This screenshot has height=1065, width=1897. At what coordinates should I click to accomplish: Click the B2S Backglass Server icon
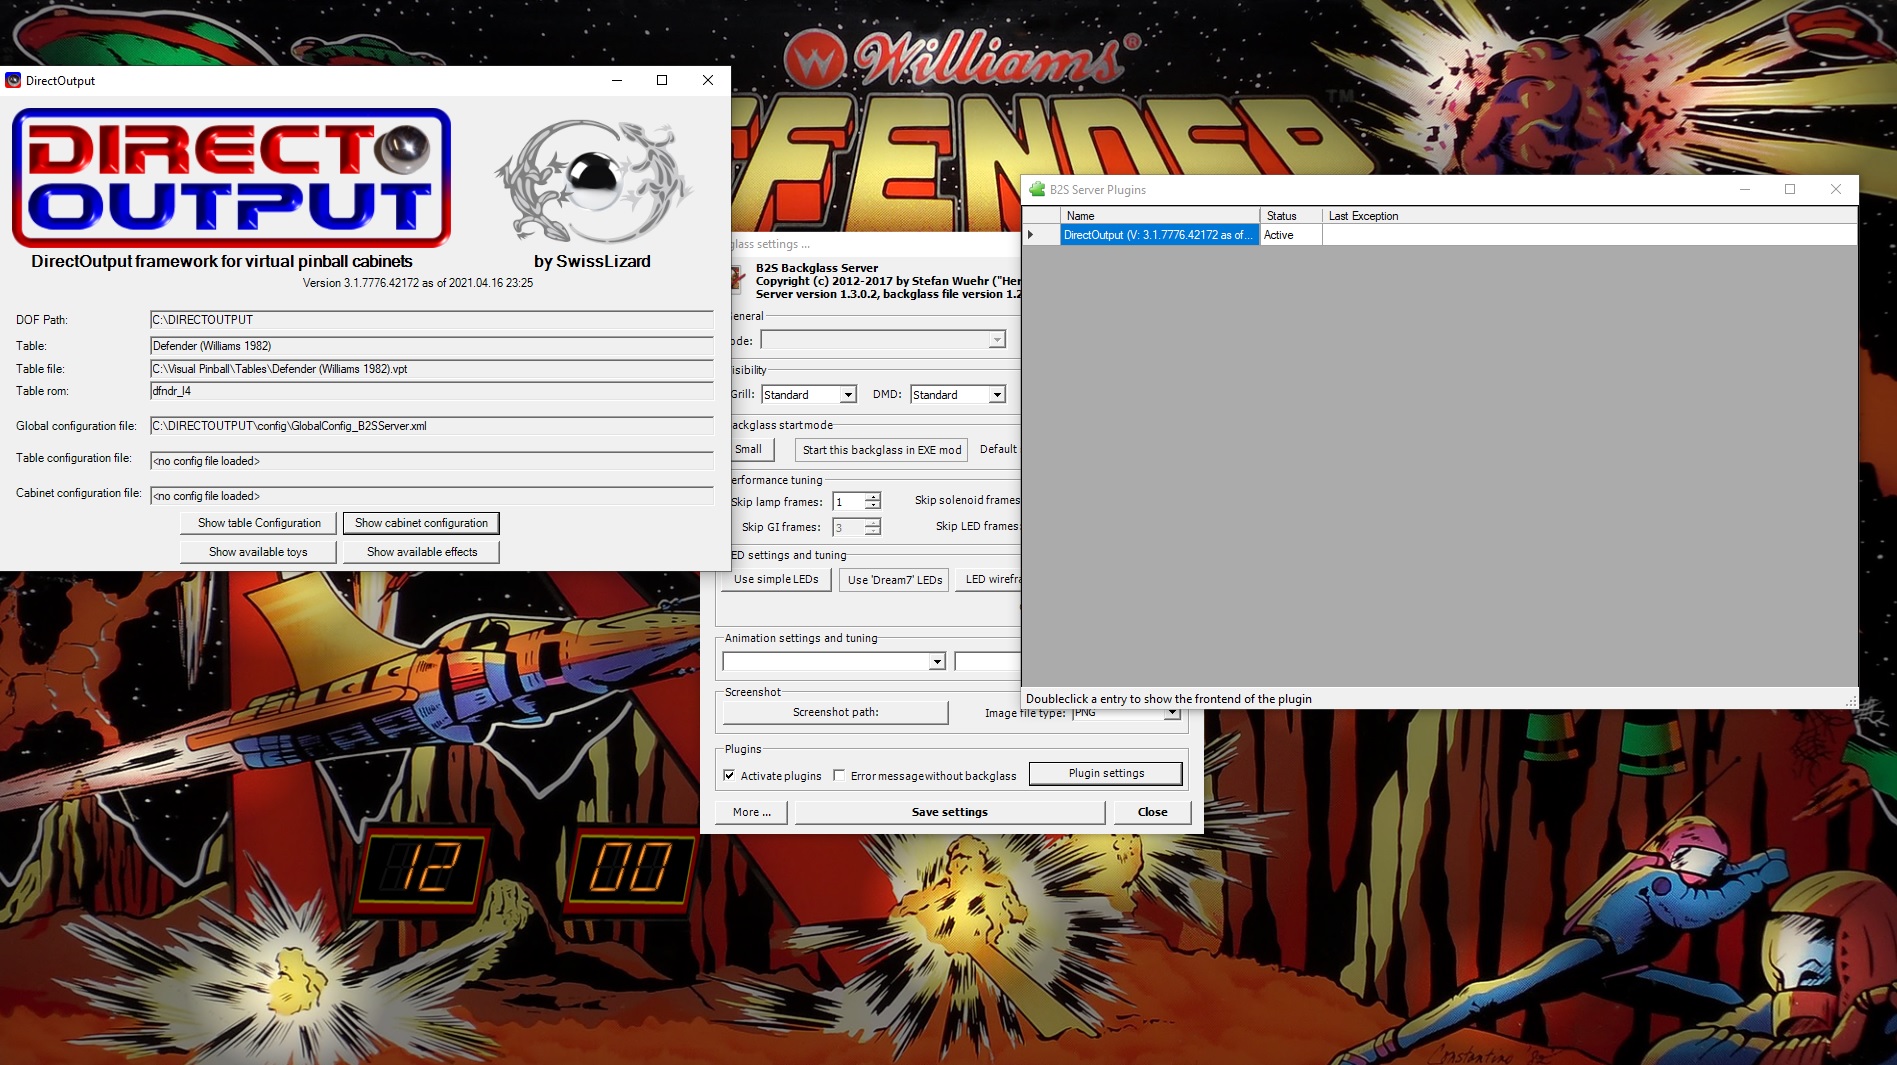735,280
